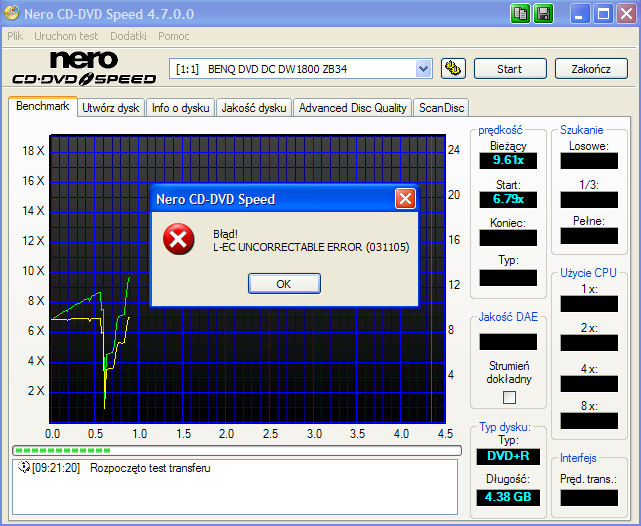Click the L-EC UNCORRECTABLE ERROR message text
This screenshot has height=526, width=641.
tap(311, 247)
